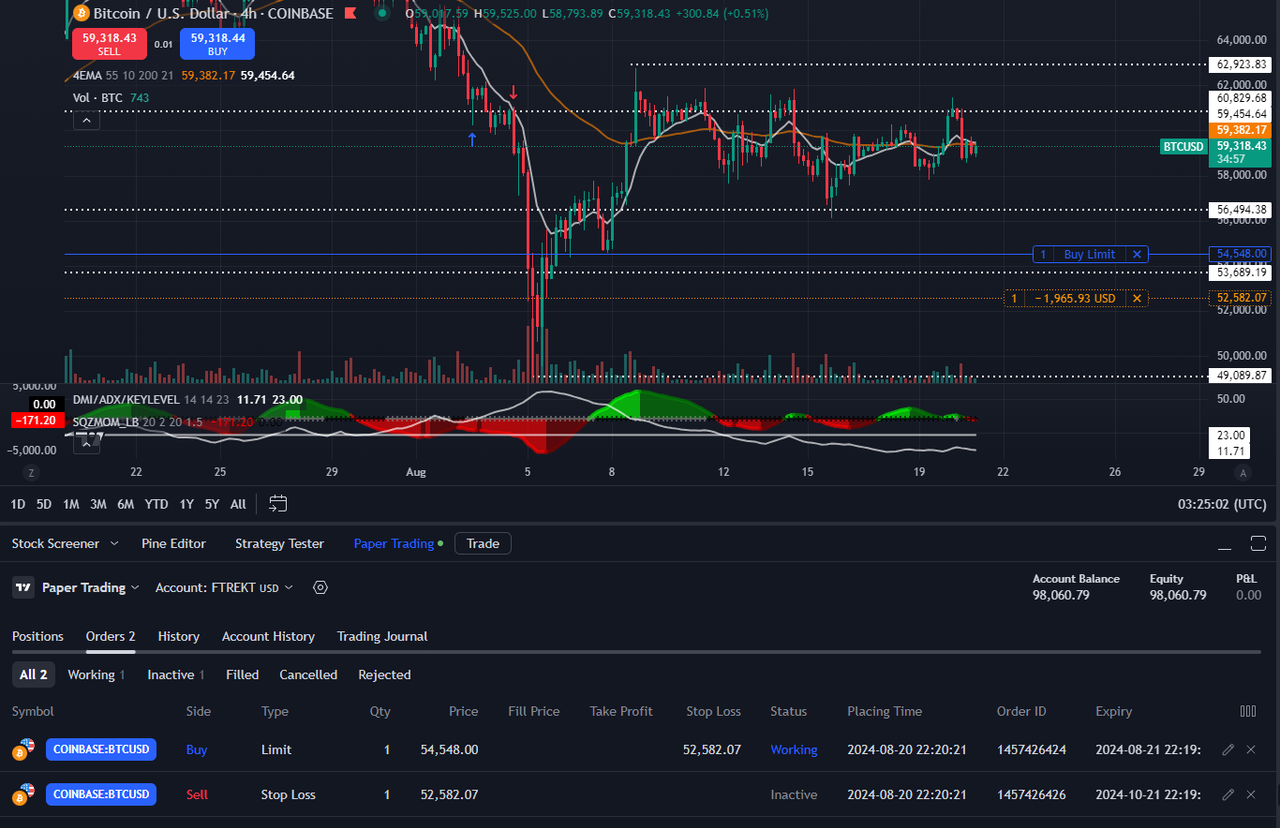Set chart range to 1Y
Screen dimensions: 1280x828
click(x=186, y=504)
